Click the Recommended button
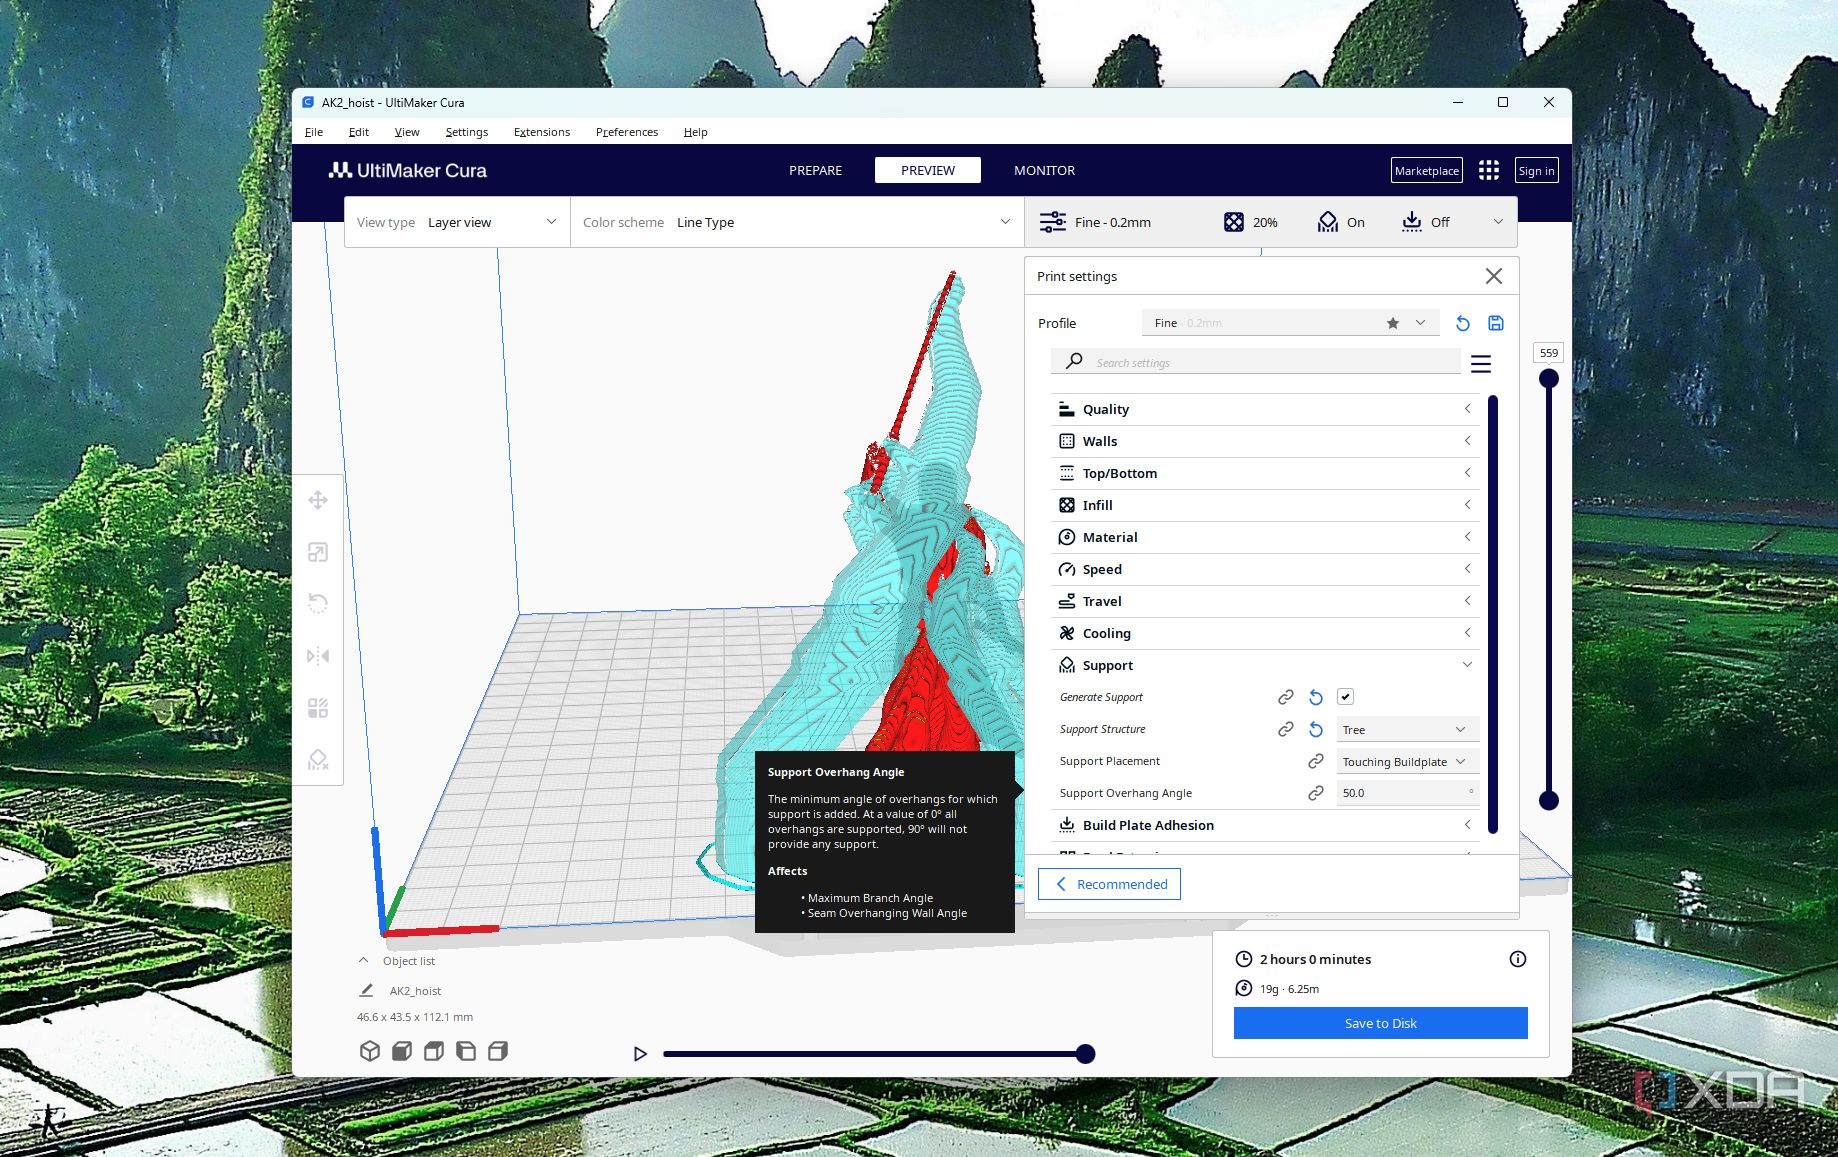Viewport: 1838px width, 1157px height. (x=1109, y=884)
